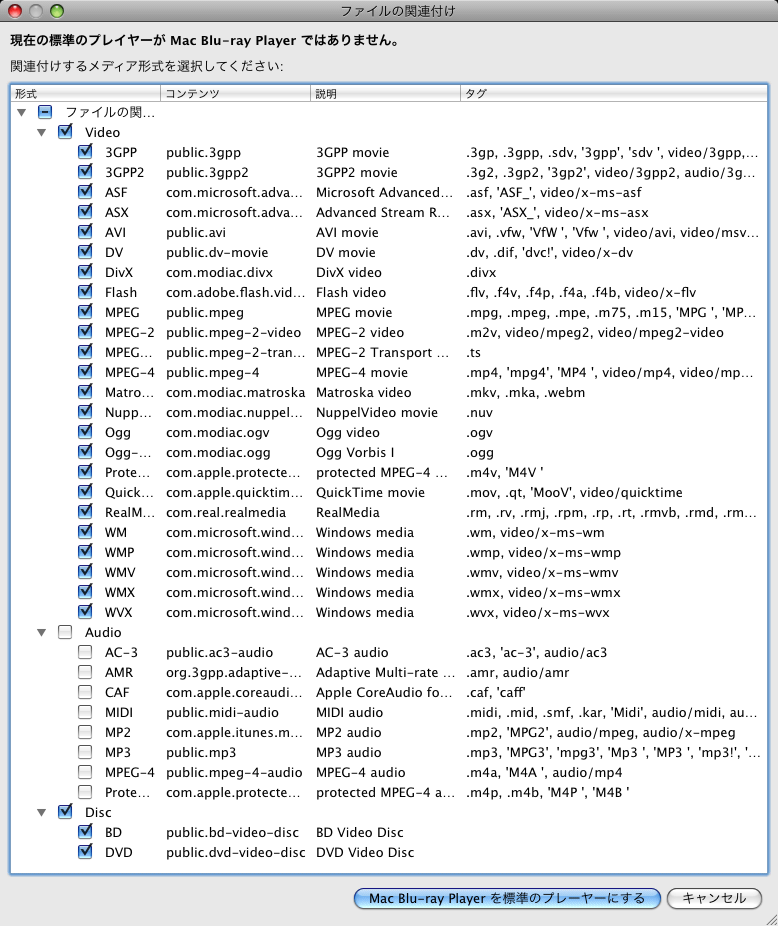Uncheck the Ogg video checkbox

click(x=85, y=432)
